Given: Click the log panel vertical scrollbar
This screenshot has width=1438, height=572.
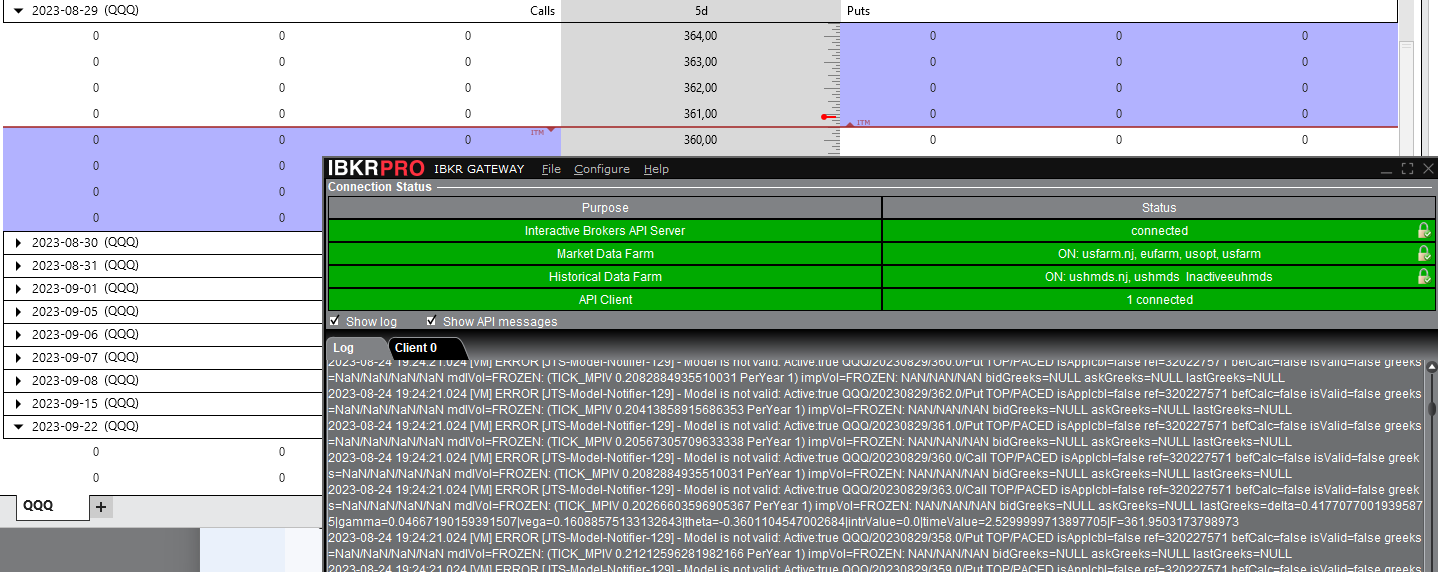Looking at the screenshot, I should [1431, 466].
